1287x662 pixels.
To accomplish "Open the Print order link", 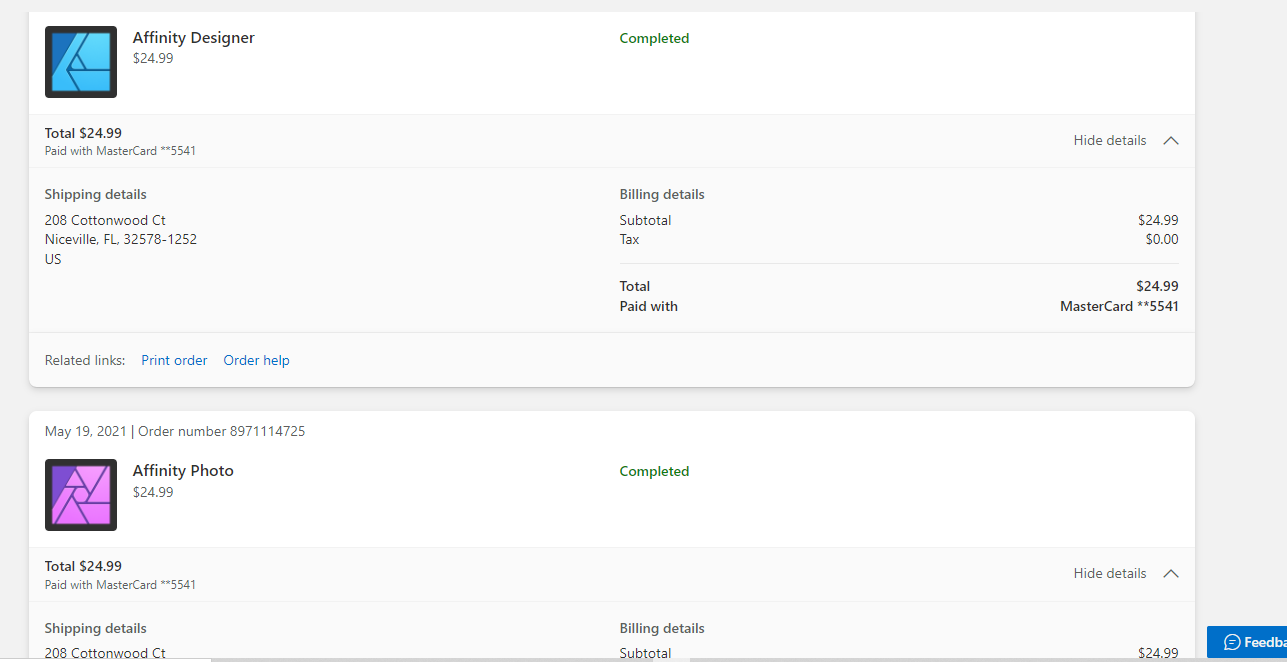I will click(x=174, y=360).
